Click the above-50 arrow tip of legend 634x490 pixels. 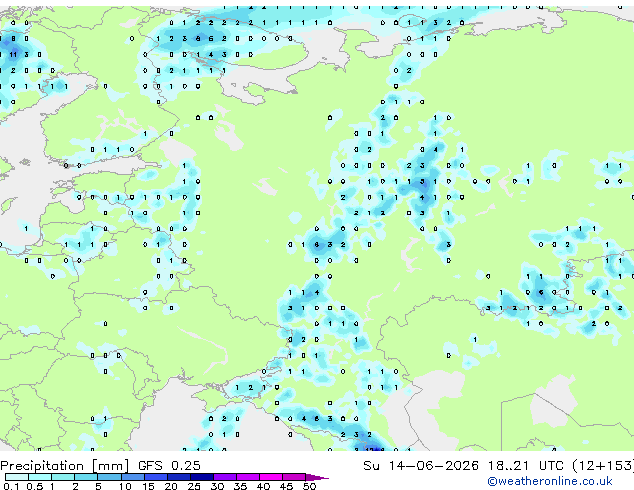point(317,477)
